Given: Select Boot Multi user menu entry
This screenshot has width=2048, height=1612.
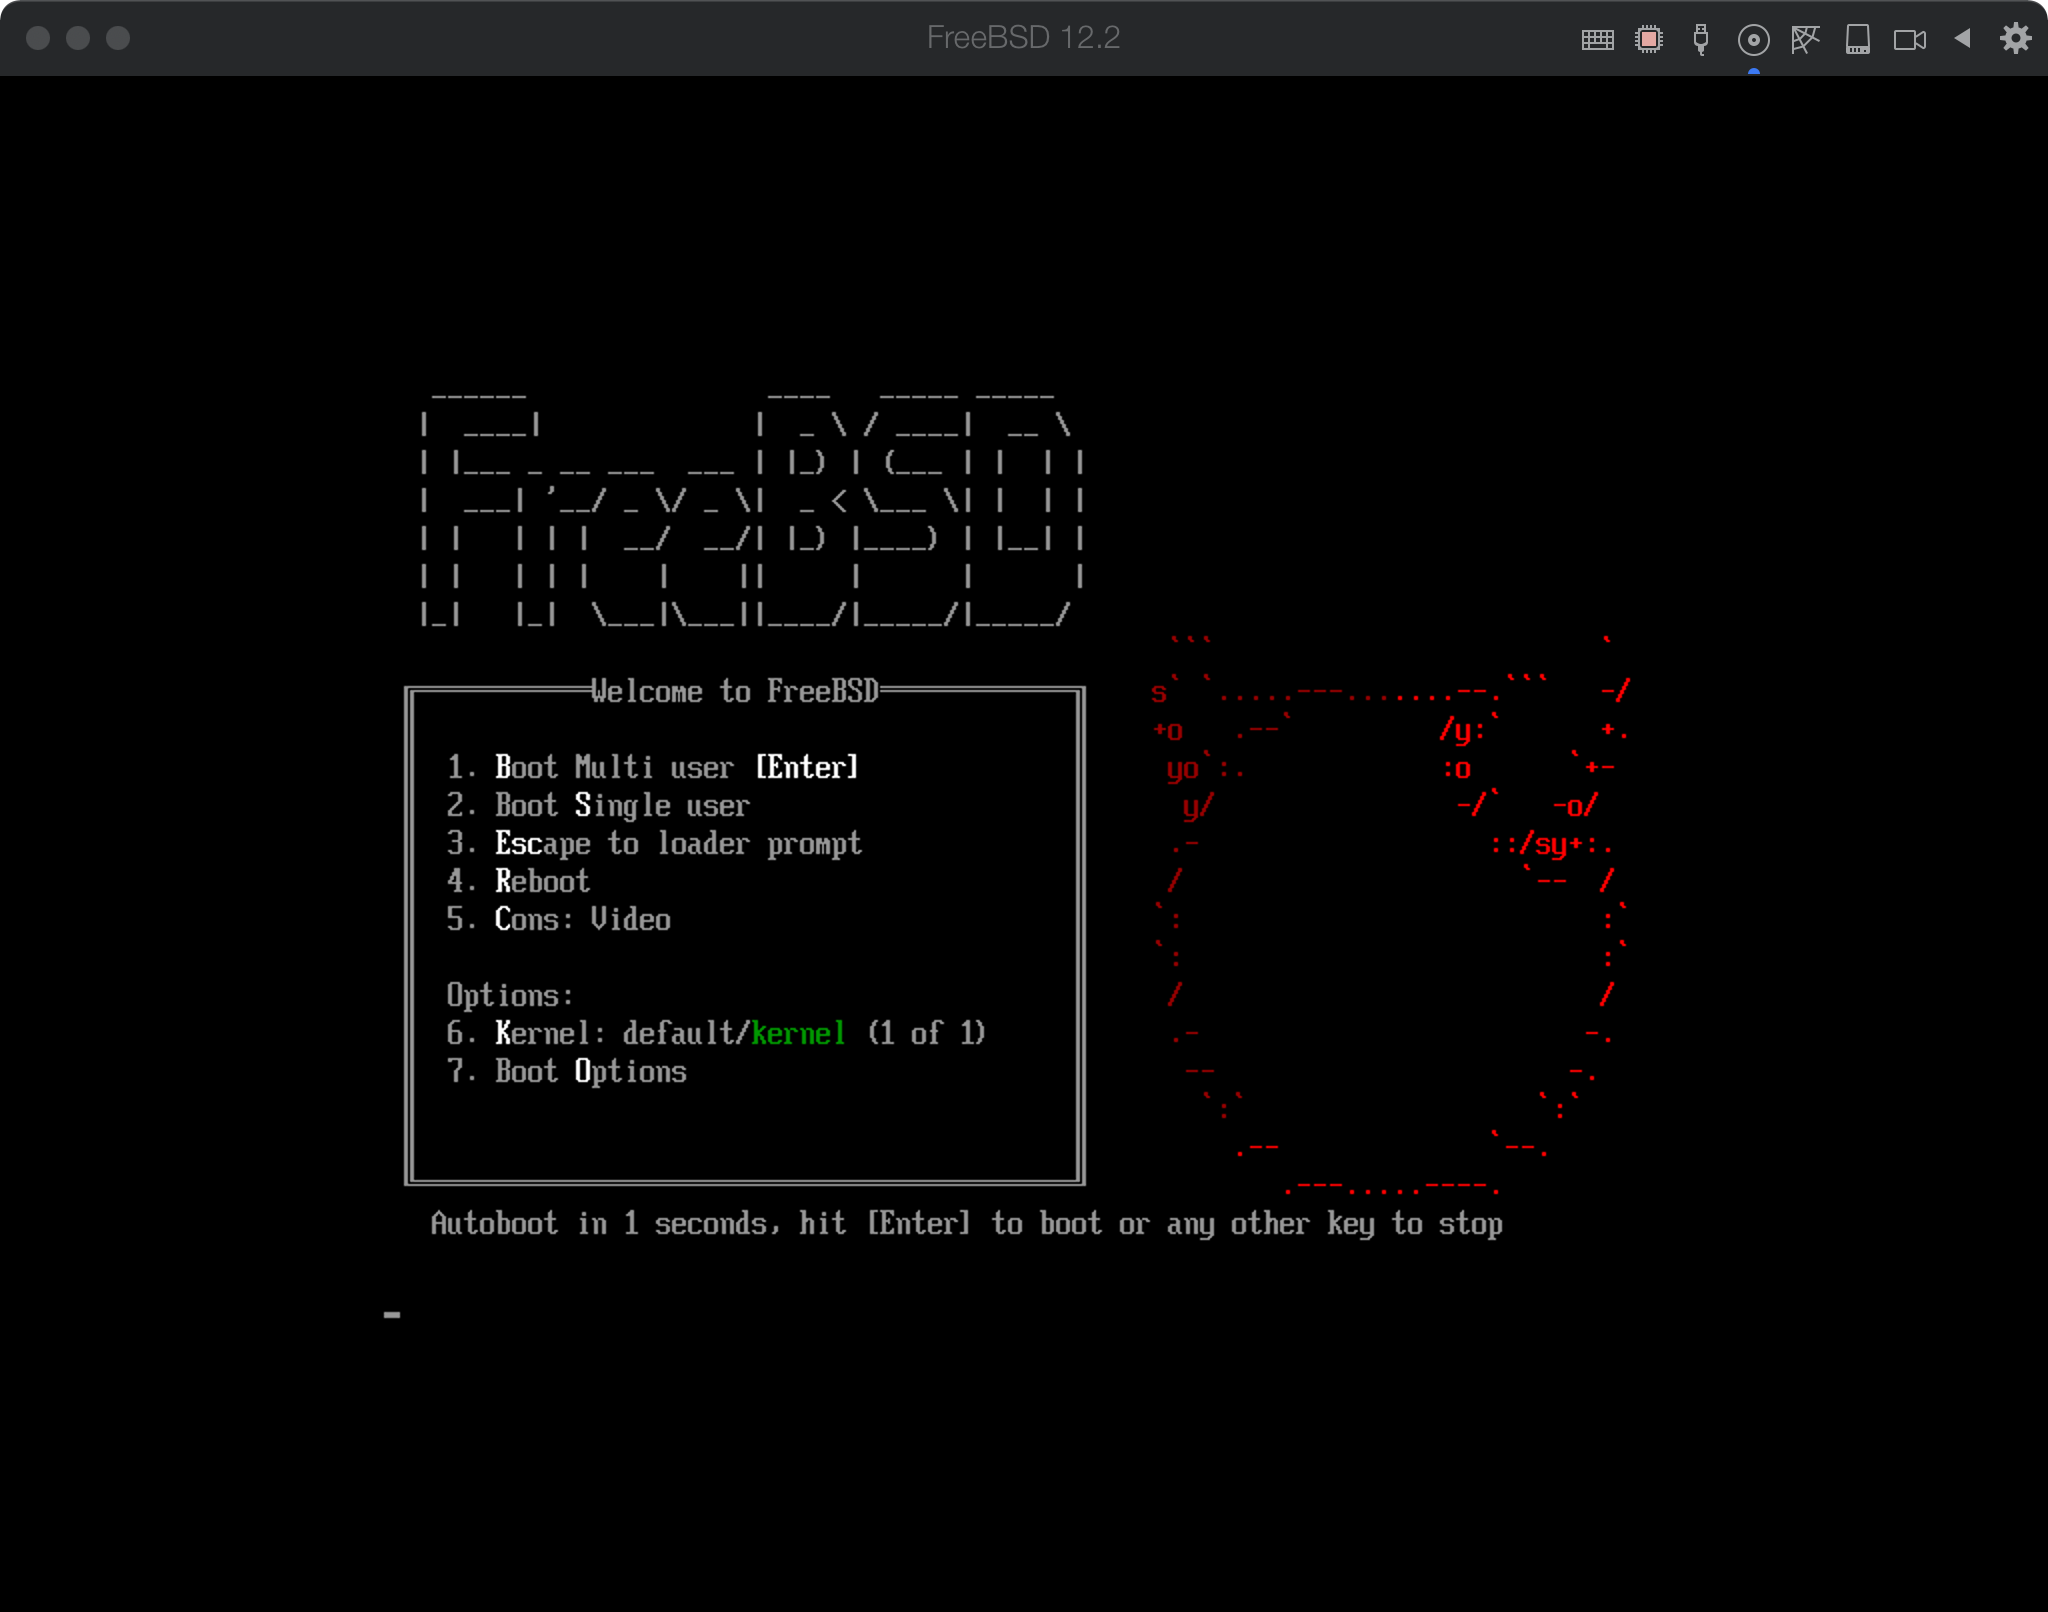Looking at the screenshot, I should click(651, 767).
